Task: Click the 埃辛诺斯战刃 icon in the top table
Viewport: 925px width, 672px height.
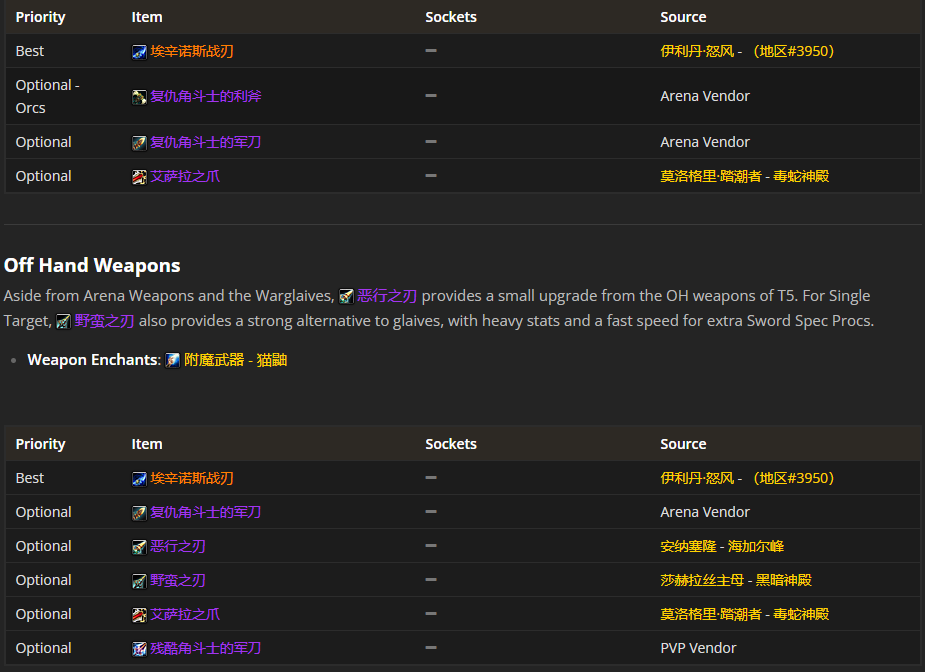Action: [139, 52]
